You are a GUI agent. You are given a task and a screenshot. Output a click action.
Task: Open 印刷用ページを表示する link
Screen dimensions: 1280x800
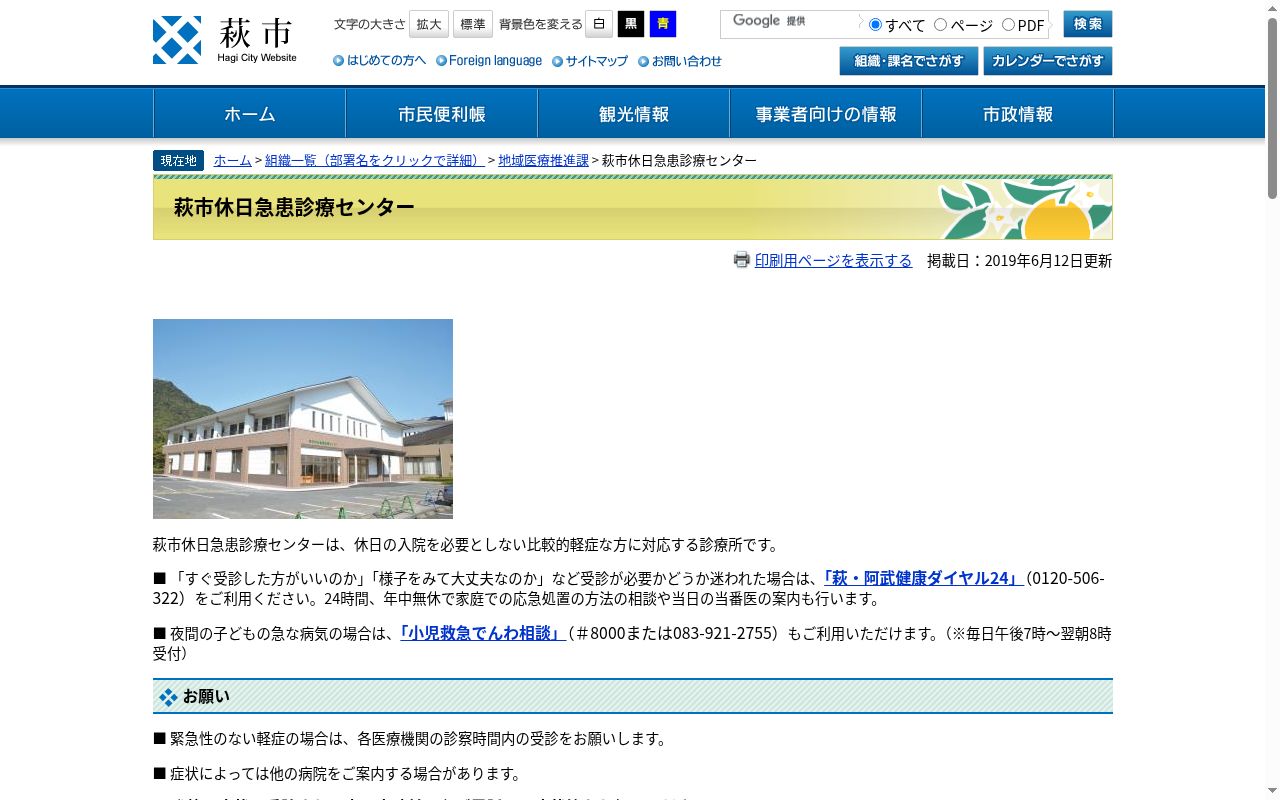pyautogui.click(x=833, y=260)
